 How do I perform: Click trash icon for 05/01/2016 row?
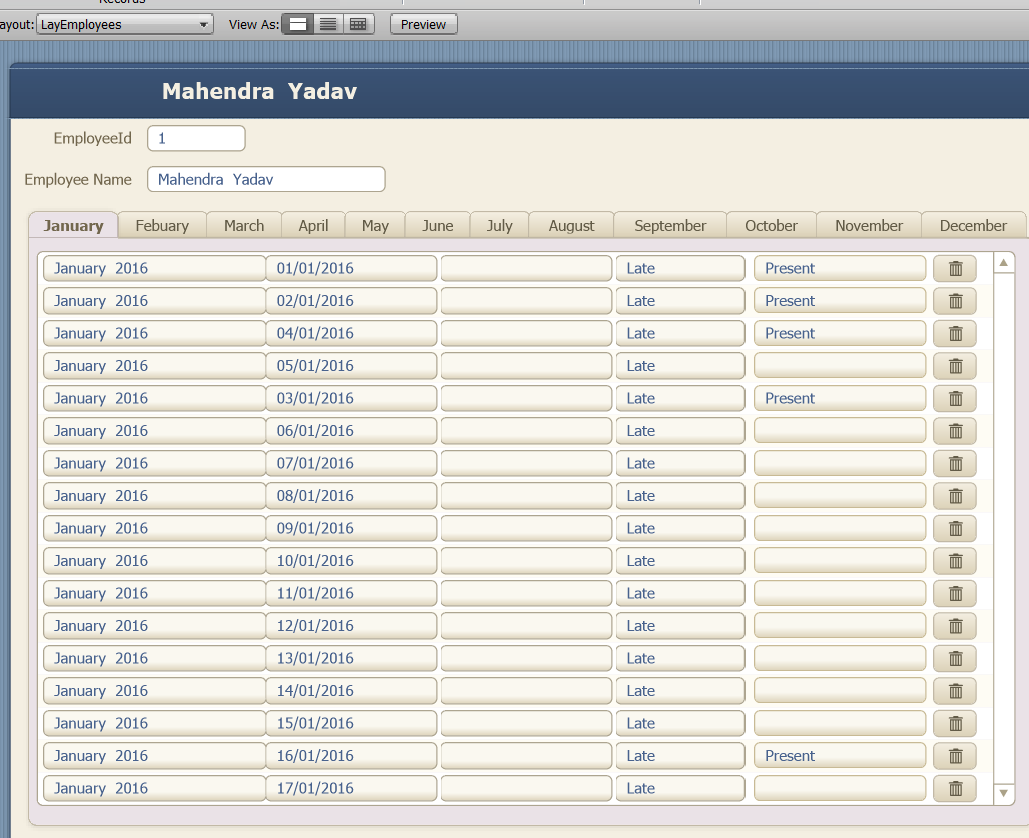955,366
